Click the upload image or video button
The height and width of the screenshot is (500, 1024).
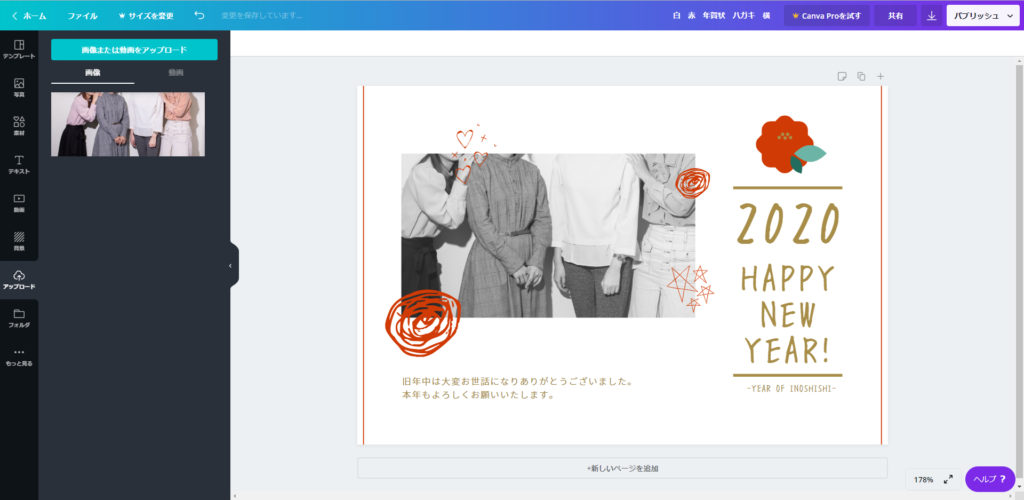tap(134, 49)
